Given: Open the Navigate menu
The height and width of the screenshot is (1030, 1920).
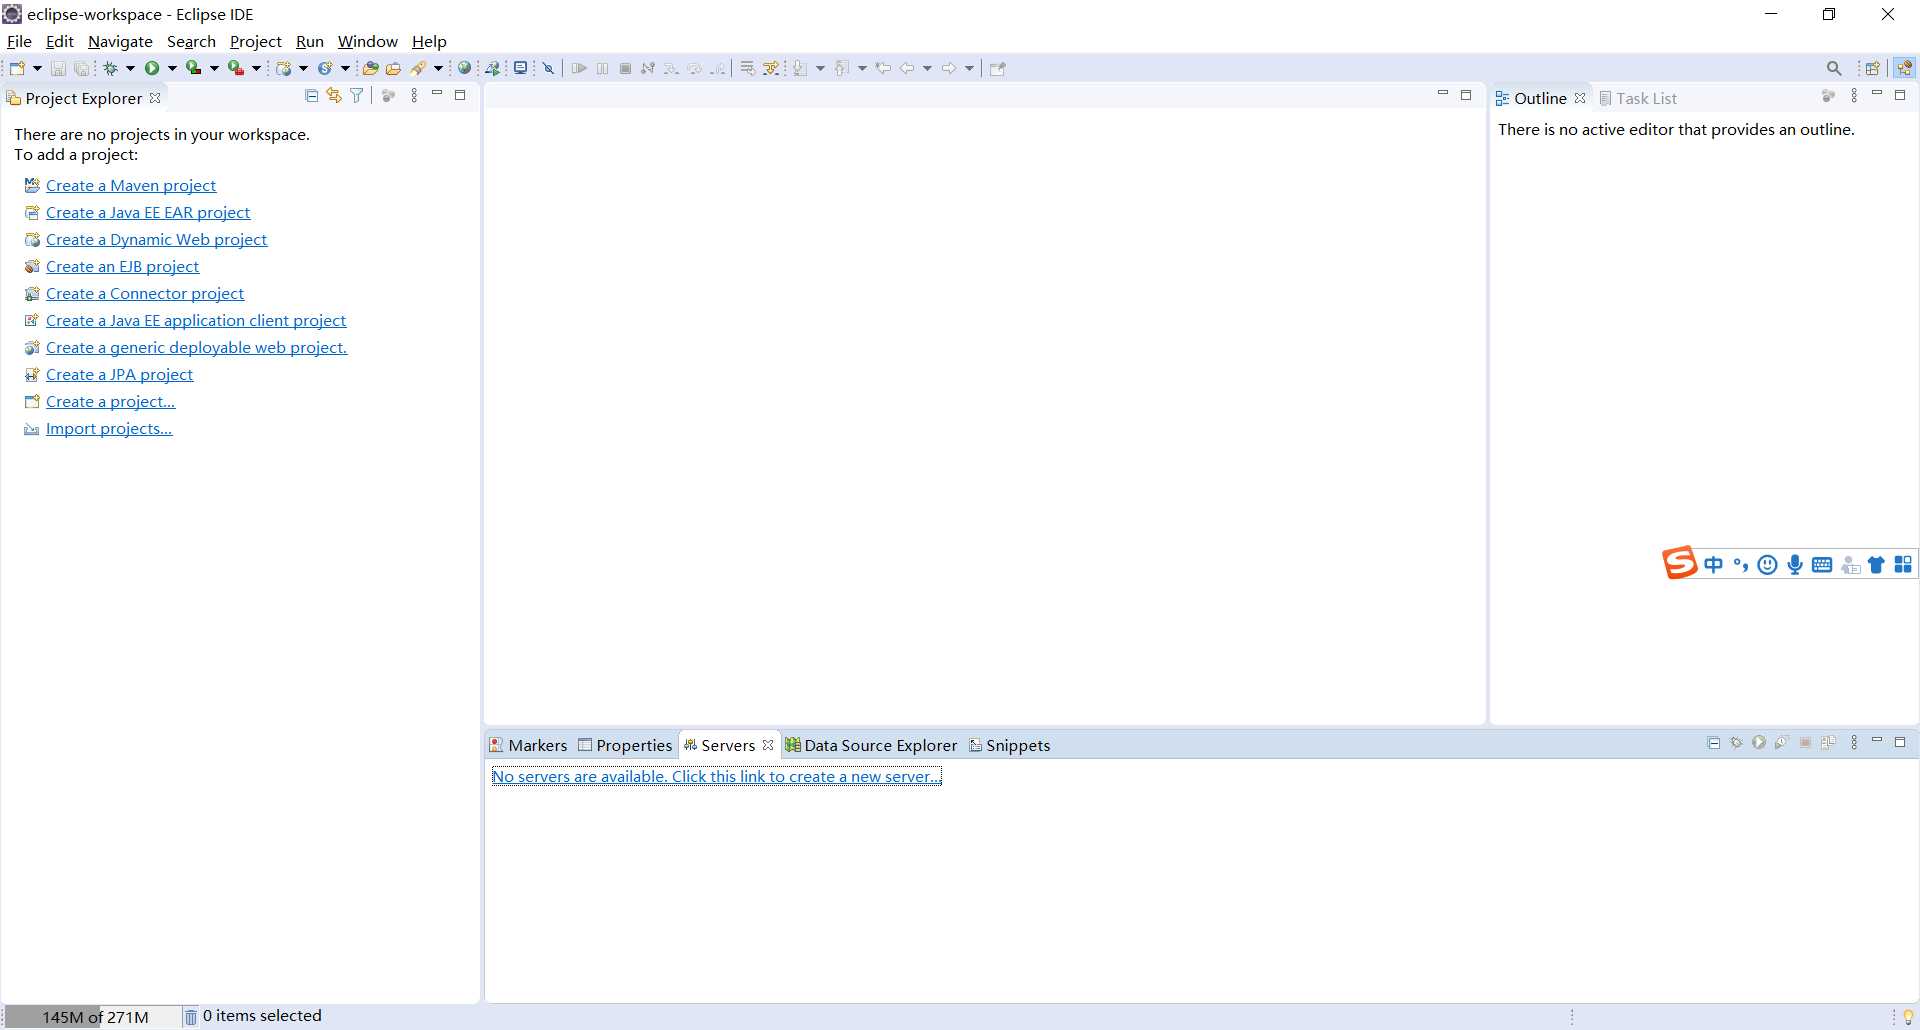Looking at the screenshot, I should click(x=120, y=41).
